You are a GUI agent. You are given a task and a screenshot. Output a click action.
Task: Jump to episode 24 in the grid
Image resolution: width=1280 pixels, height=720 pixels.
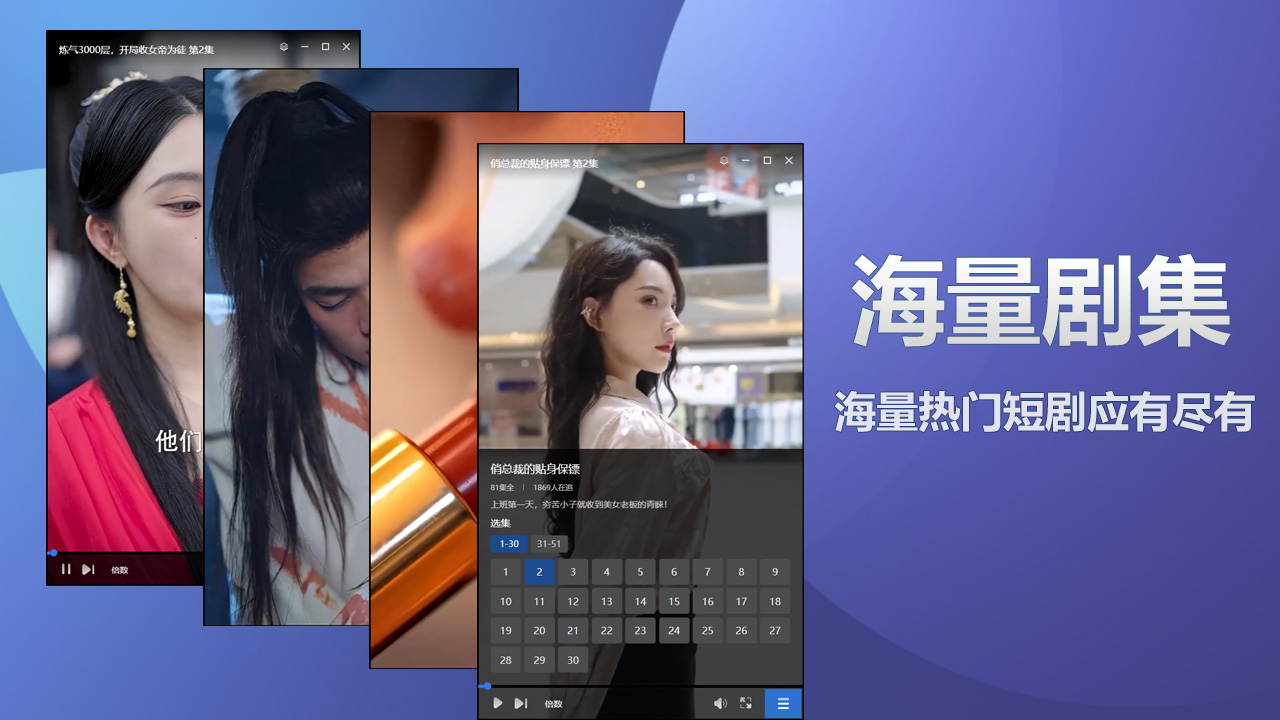click(x=674, y=630)
